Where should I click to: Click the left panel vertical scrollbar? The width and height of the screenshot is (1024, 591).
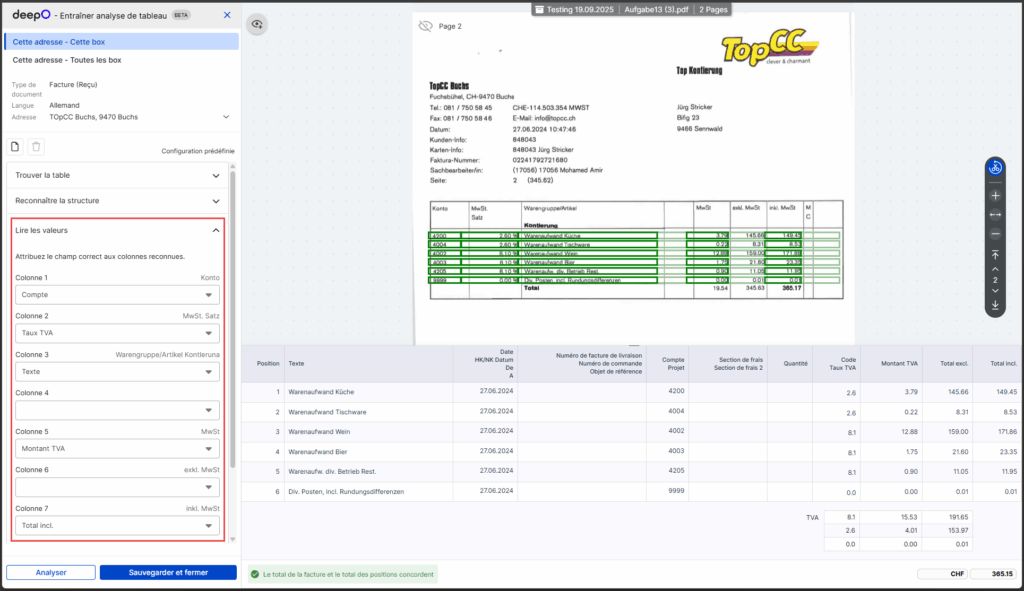[233, 320]
